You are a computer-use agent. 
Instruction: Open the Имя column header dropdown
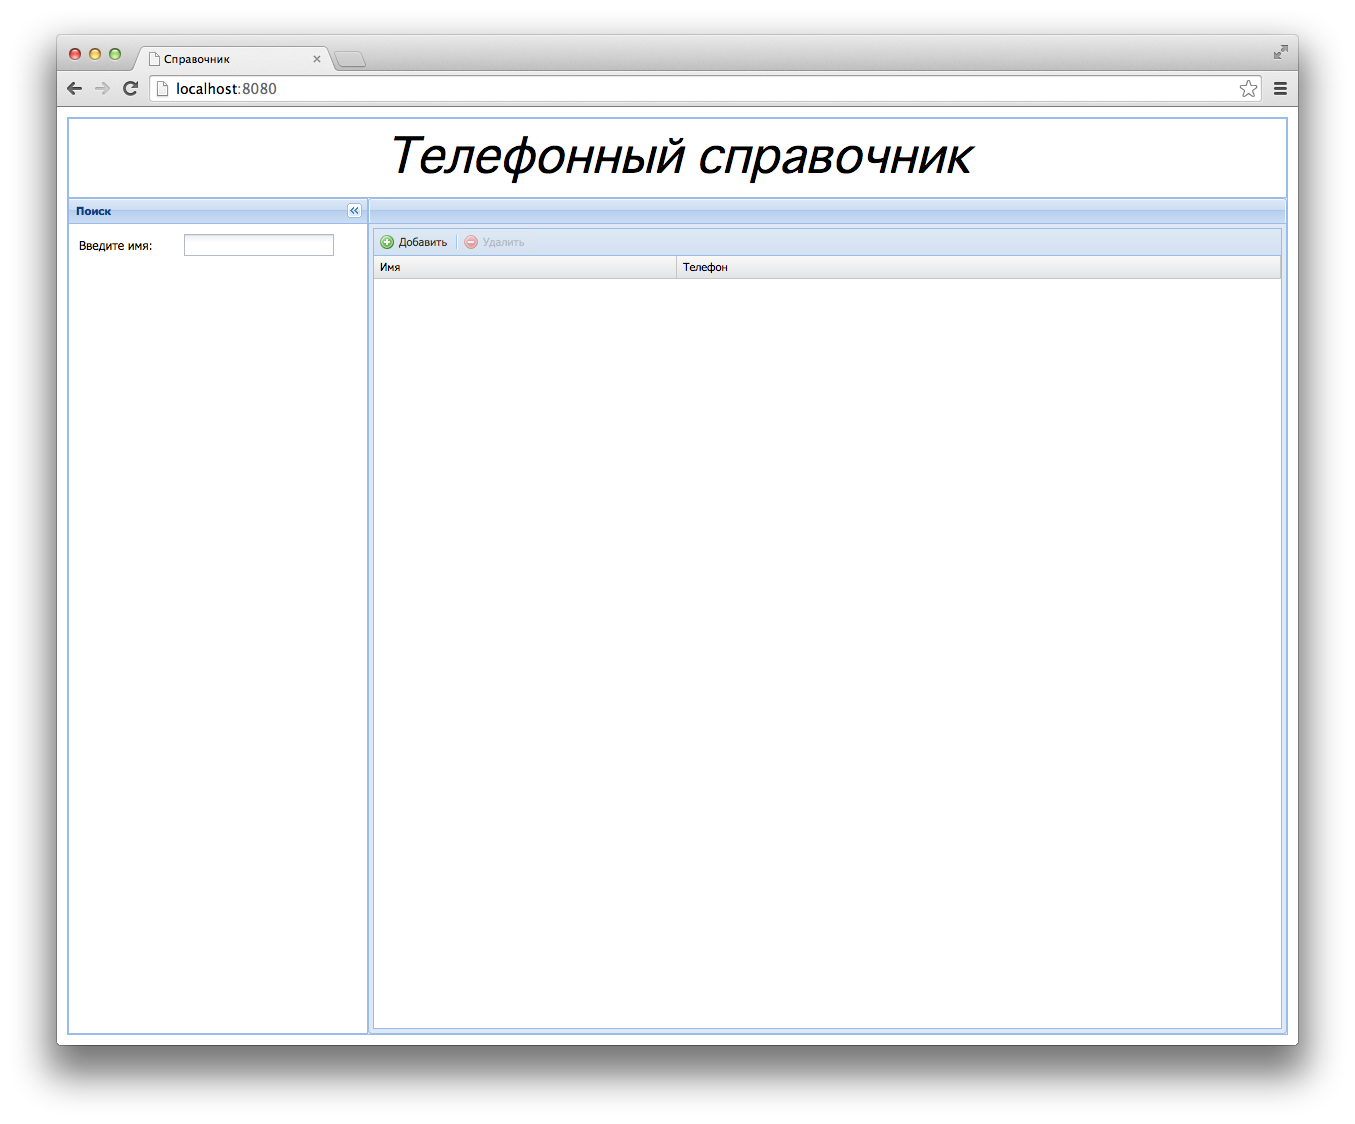(665, 267)
